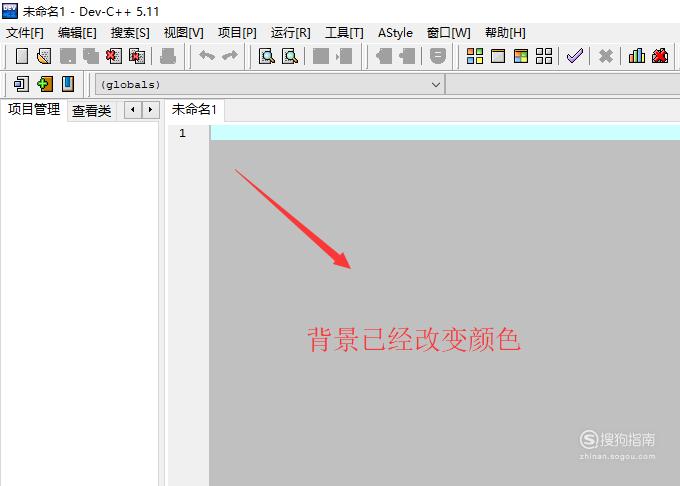Switch to the 项目管理 tab
This screenshot has height=486, width=680.
pos(34,109)
